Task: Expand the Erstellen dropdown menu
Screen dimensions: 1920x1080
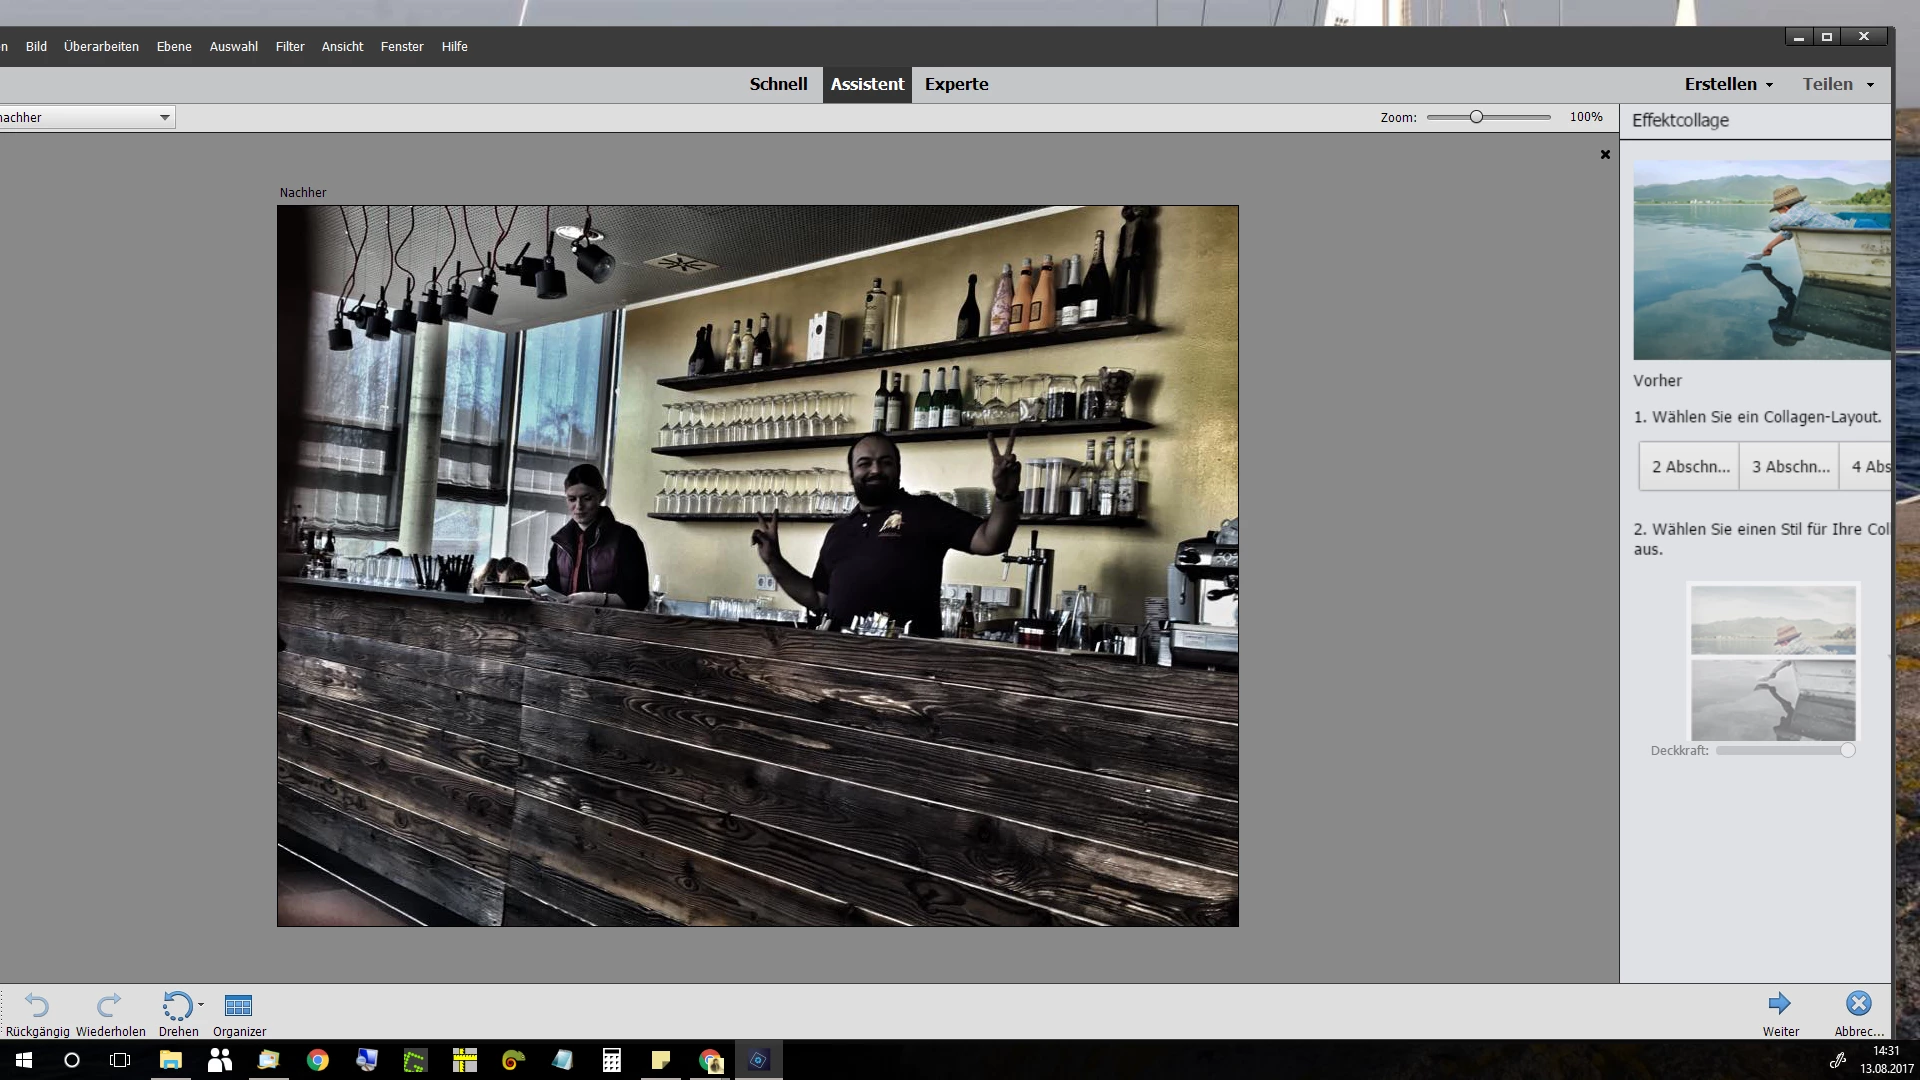Action: pyautogui.click(x=1729, y=84)
